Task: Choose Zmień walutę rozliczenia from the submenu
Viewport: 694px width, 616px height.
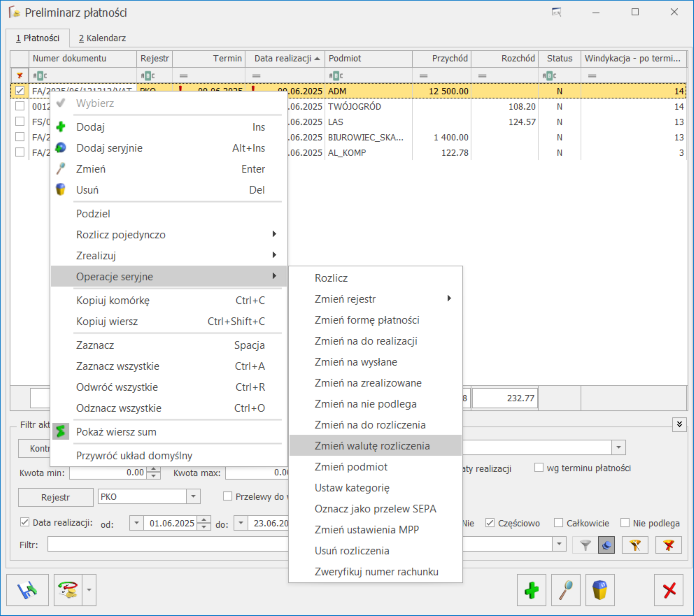Action: [x=375, y=446]
